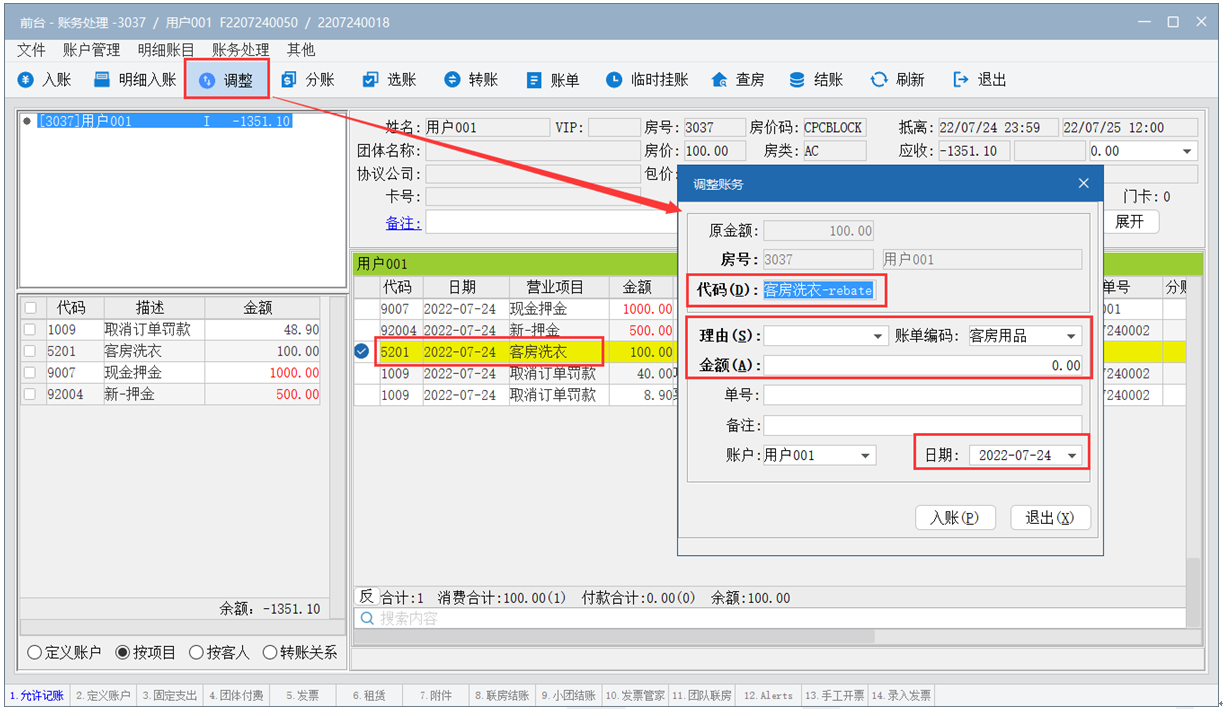Open the 账单编码 dropdown showing 客房用品
Screen dimensions: 1223x709
pyautogui.click(x=1072, y=337)
